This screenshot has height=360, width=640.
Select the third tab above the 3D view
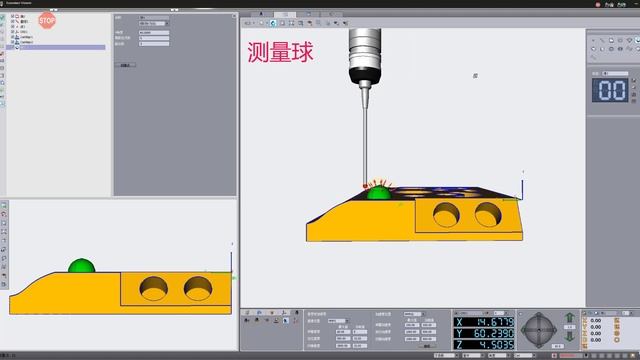click(309, 14)
